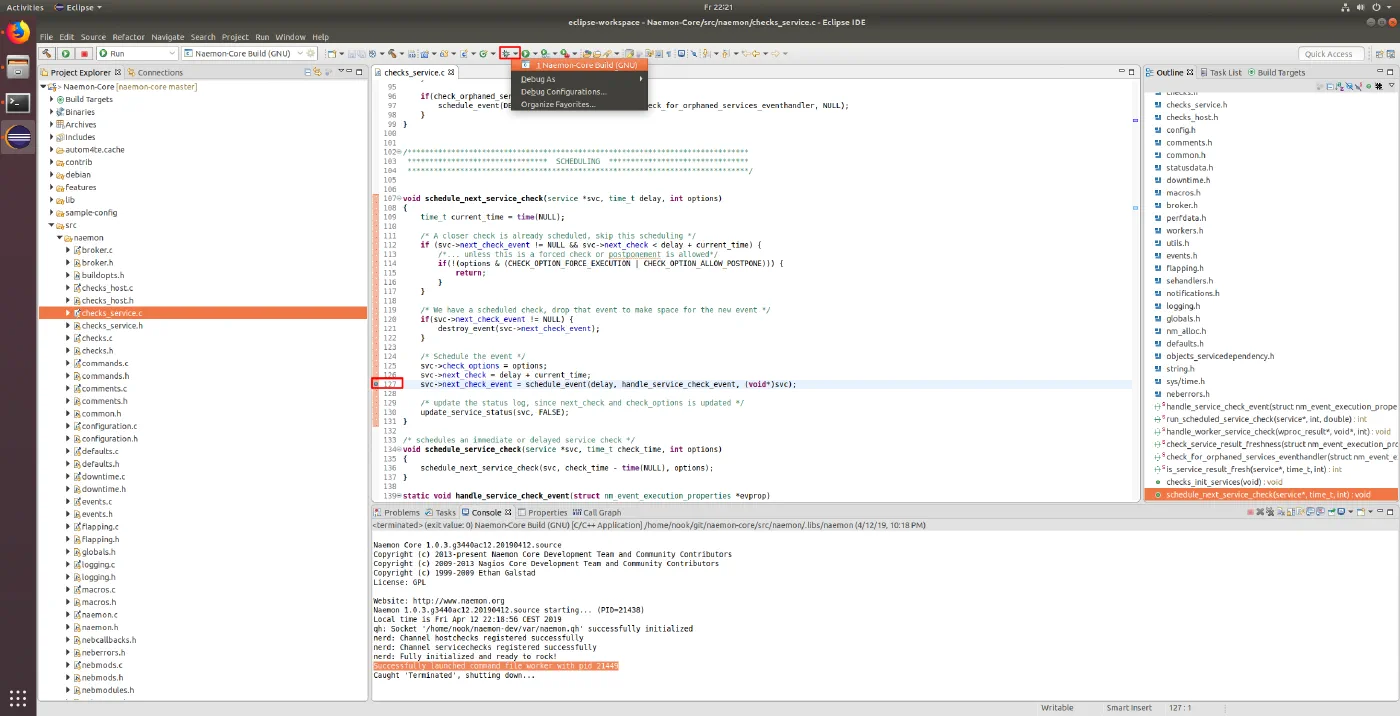1400x716 pixels.
Task: Switch to the Task List tab
Action: point(1221,72)
